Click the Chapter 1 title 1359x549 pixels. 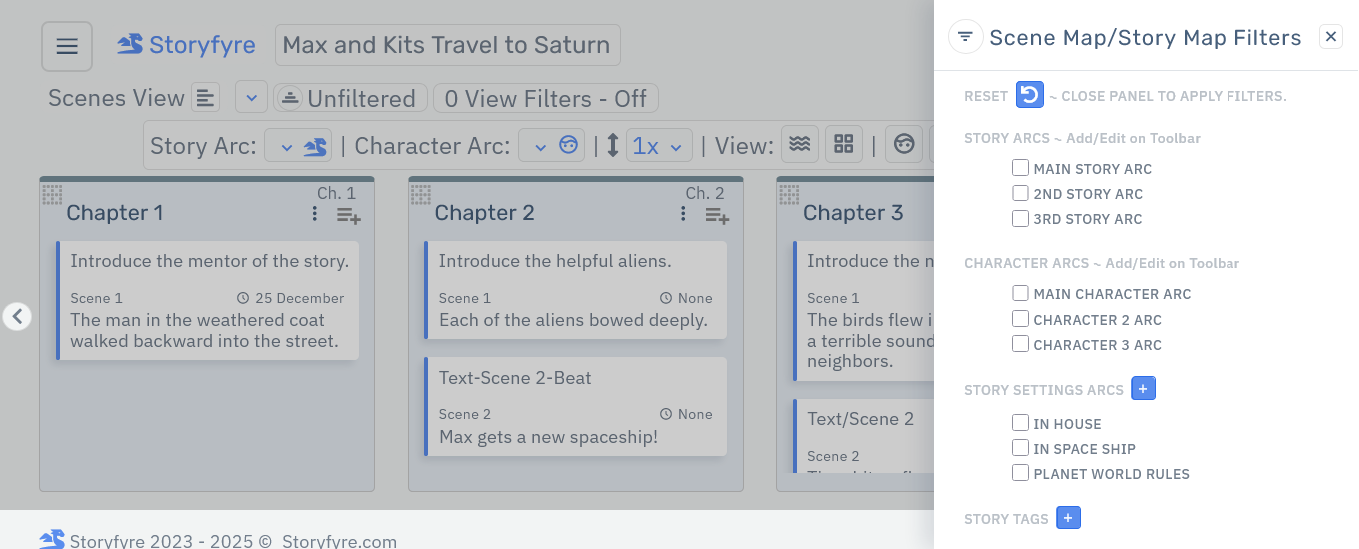point(115,213)
